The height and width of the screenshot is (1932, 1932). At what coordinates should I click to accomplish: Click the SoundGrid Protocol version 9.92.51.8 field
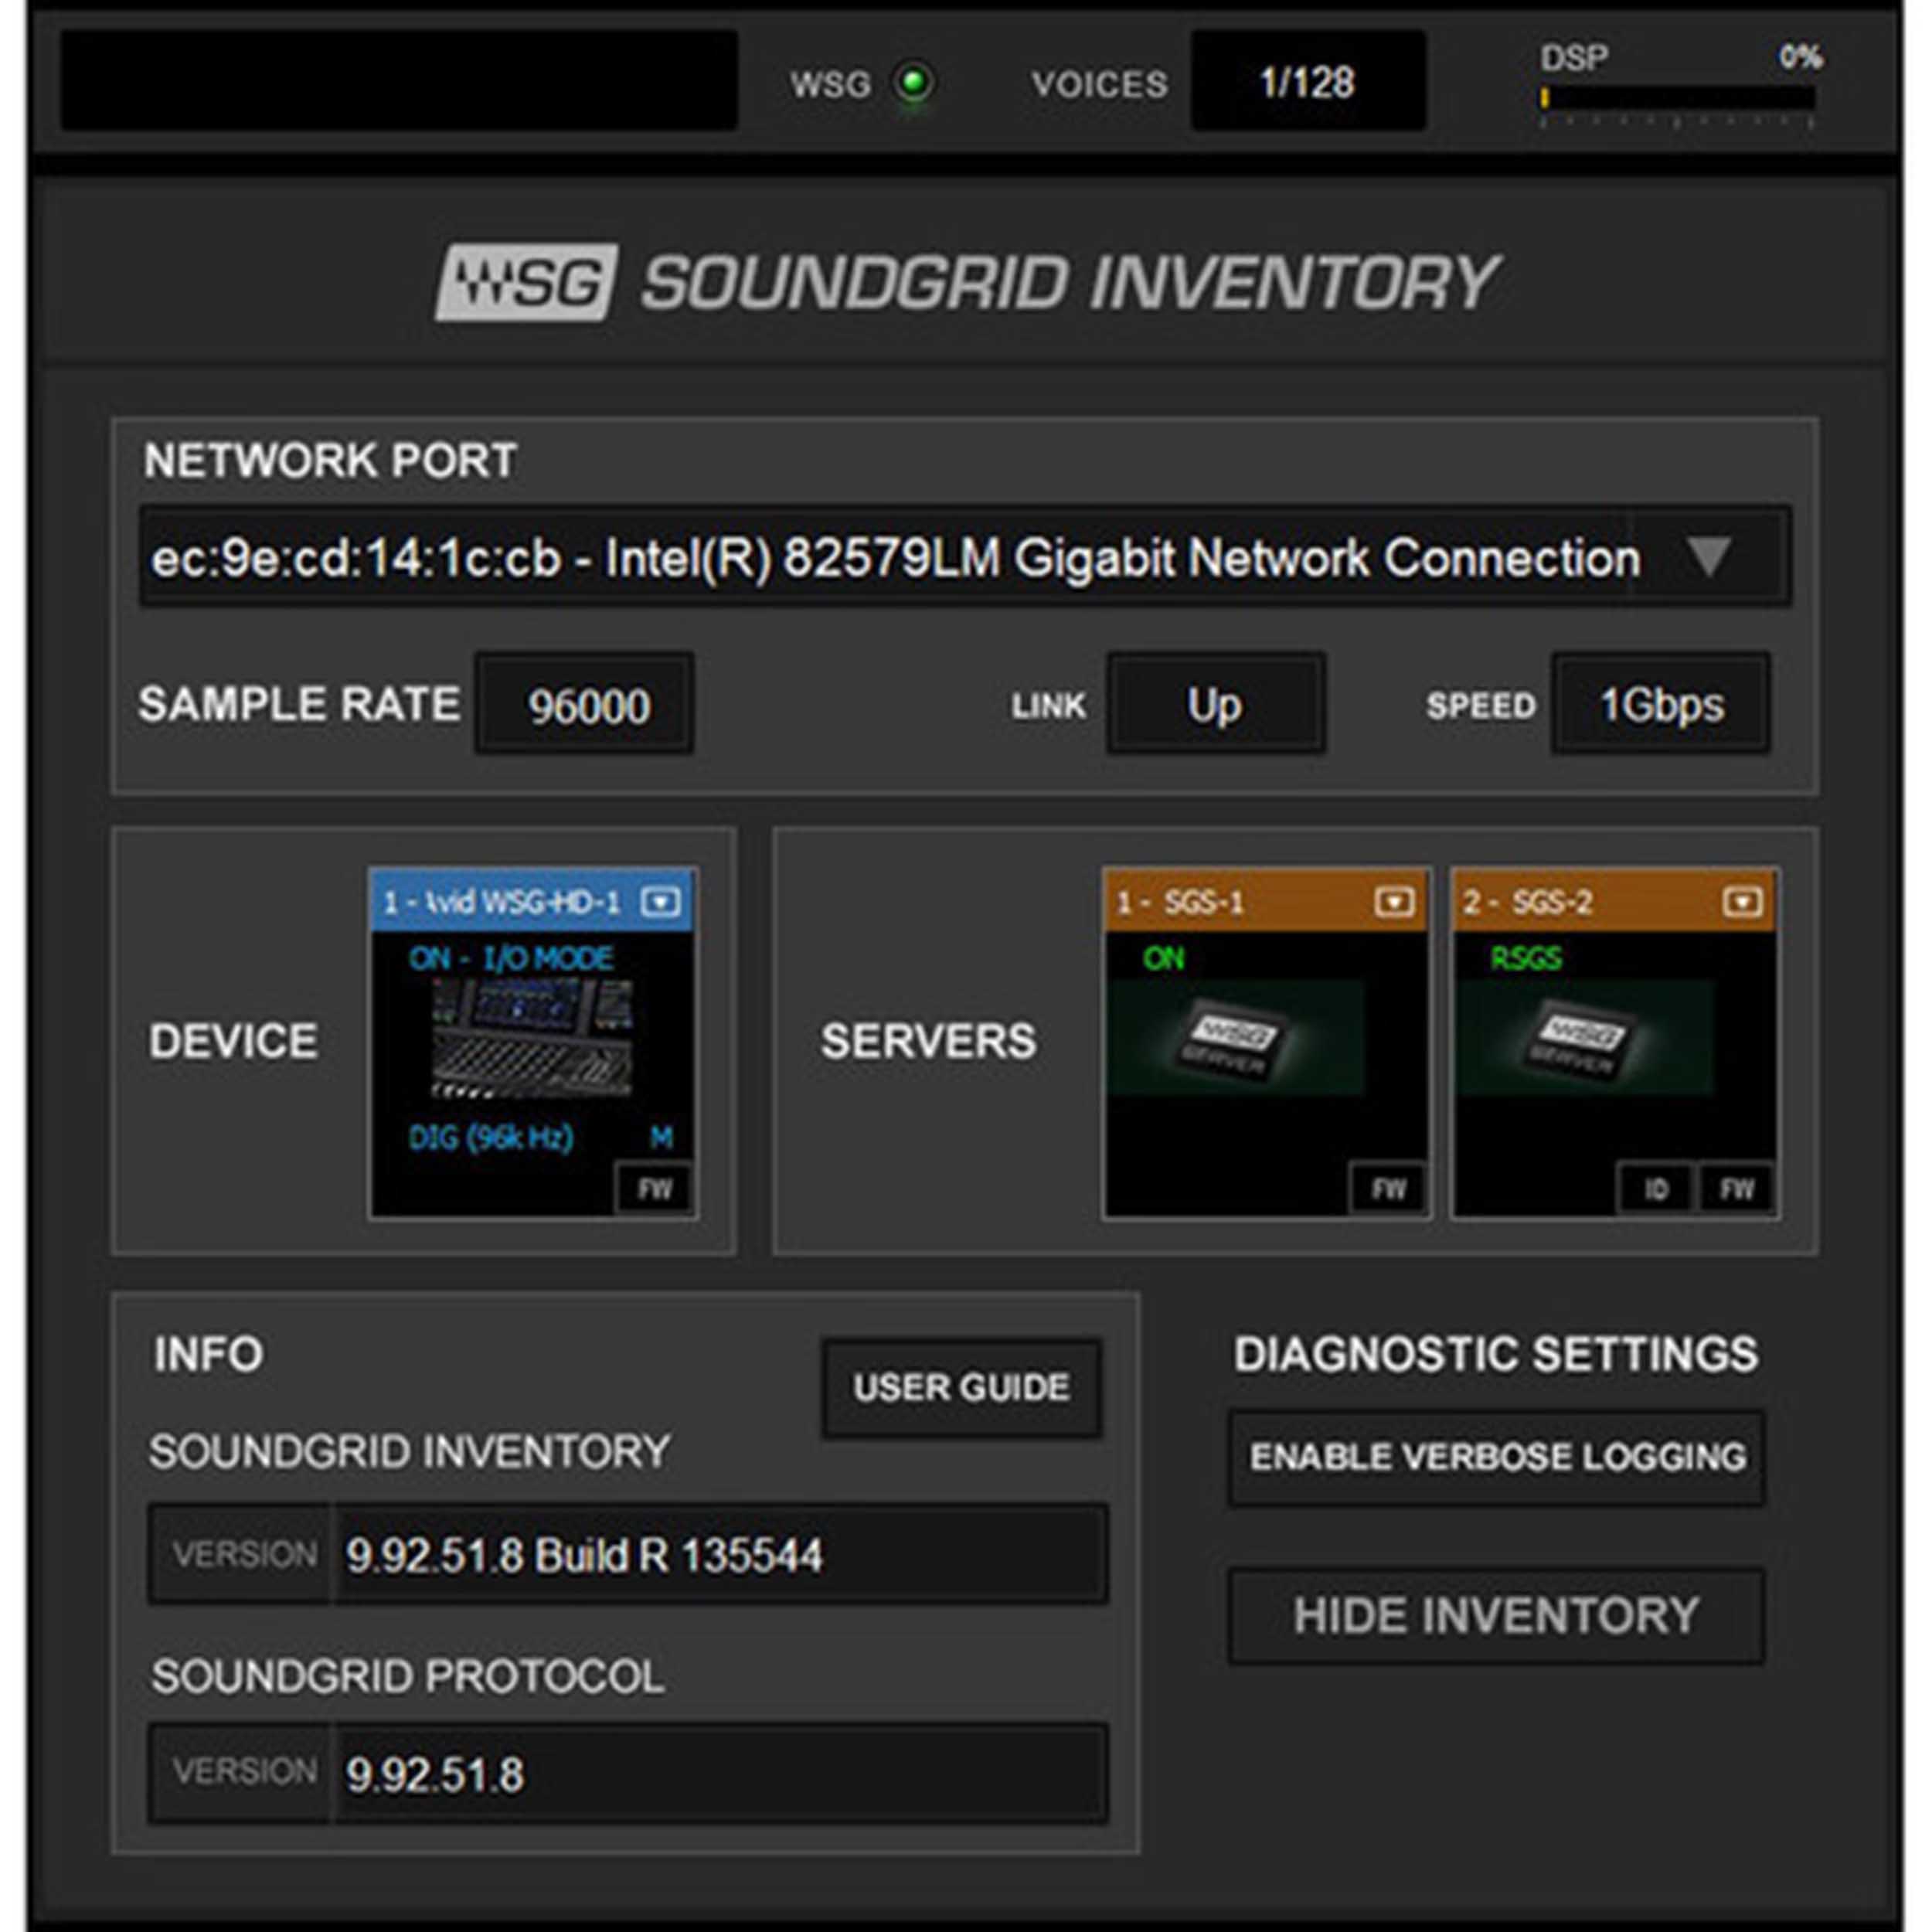click(628, 1774)
